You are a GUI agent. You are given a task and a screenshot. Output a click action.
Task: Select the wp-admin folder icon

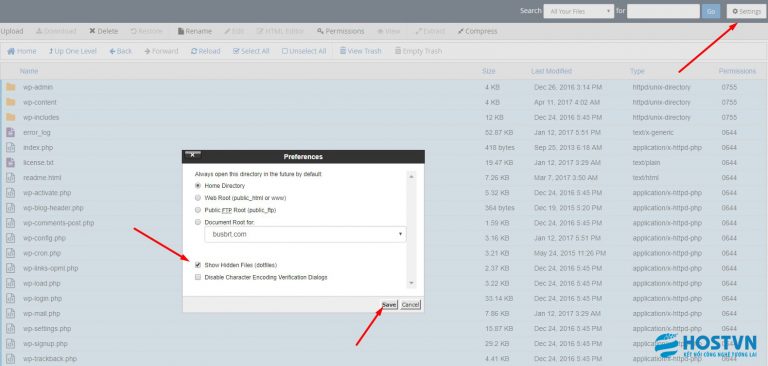click(11, 87)
